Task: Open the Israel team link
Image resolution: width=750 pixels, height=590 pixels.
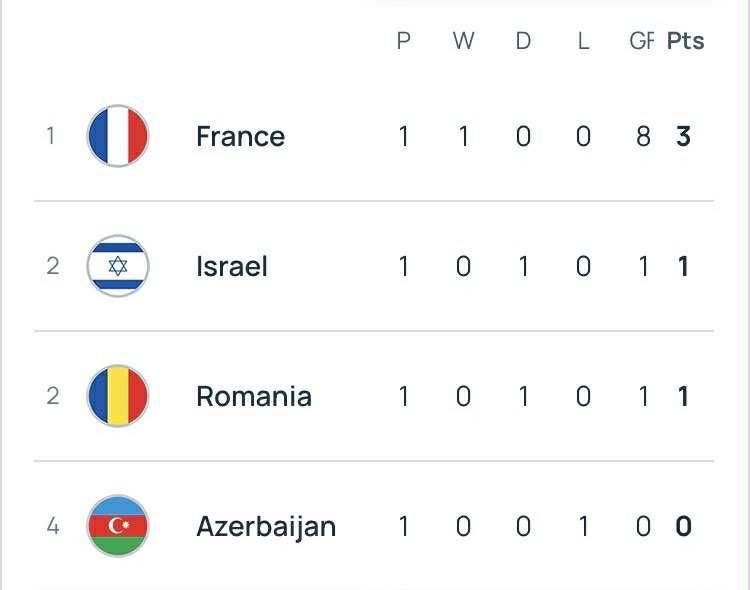Action: click(x=231, y=266)
